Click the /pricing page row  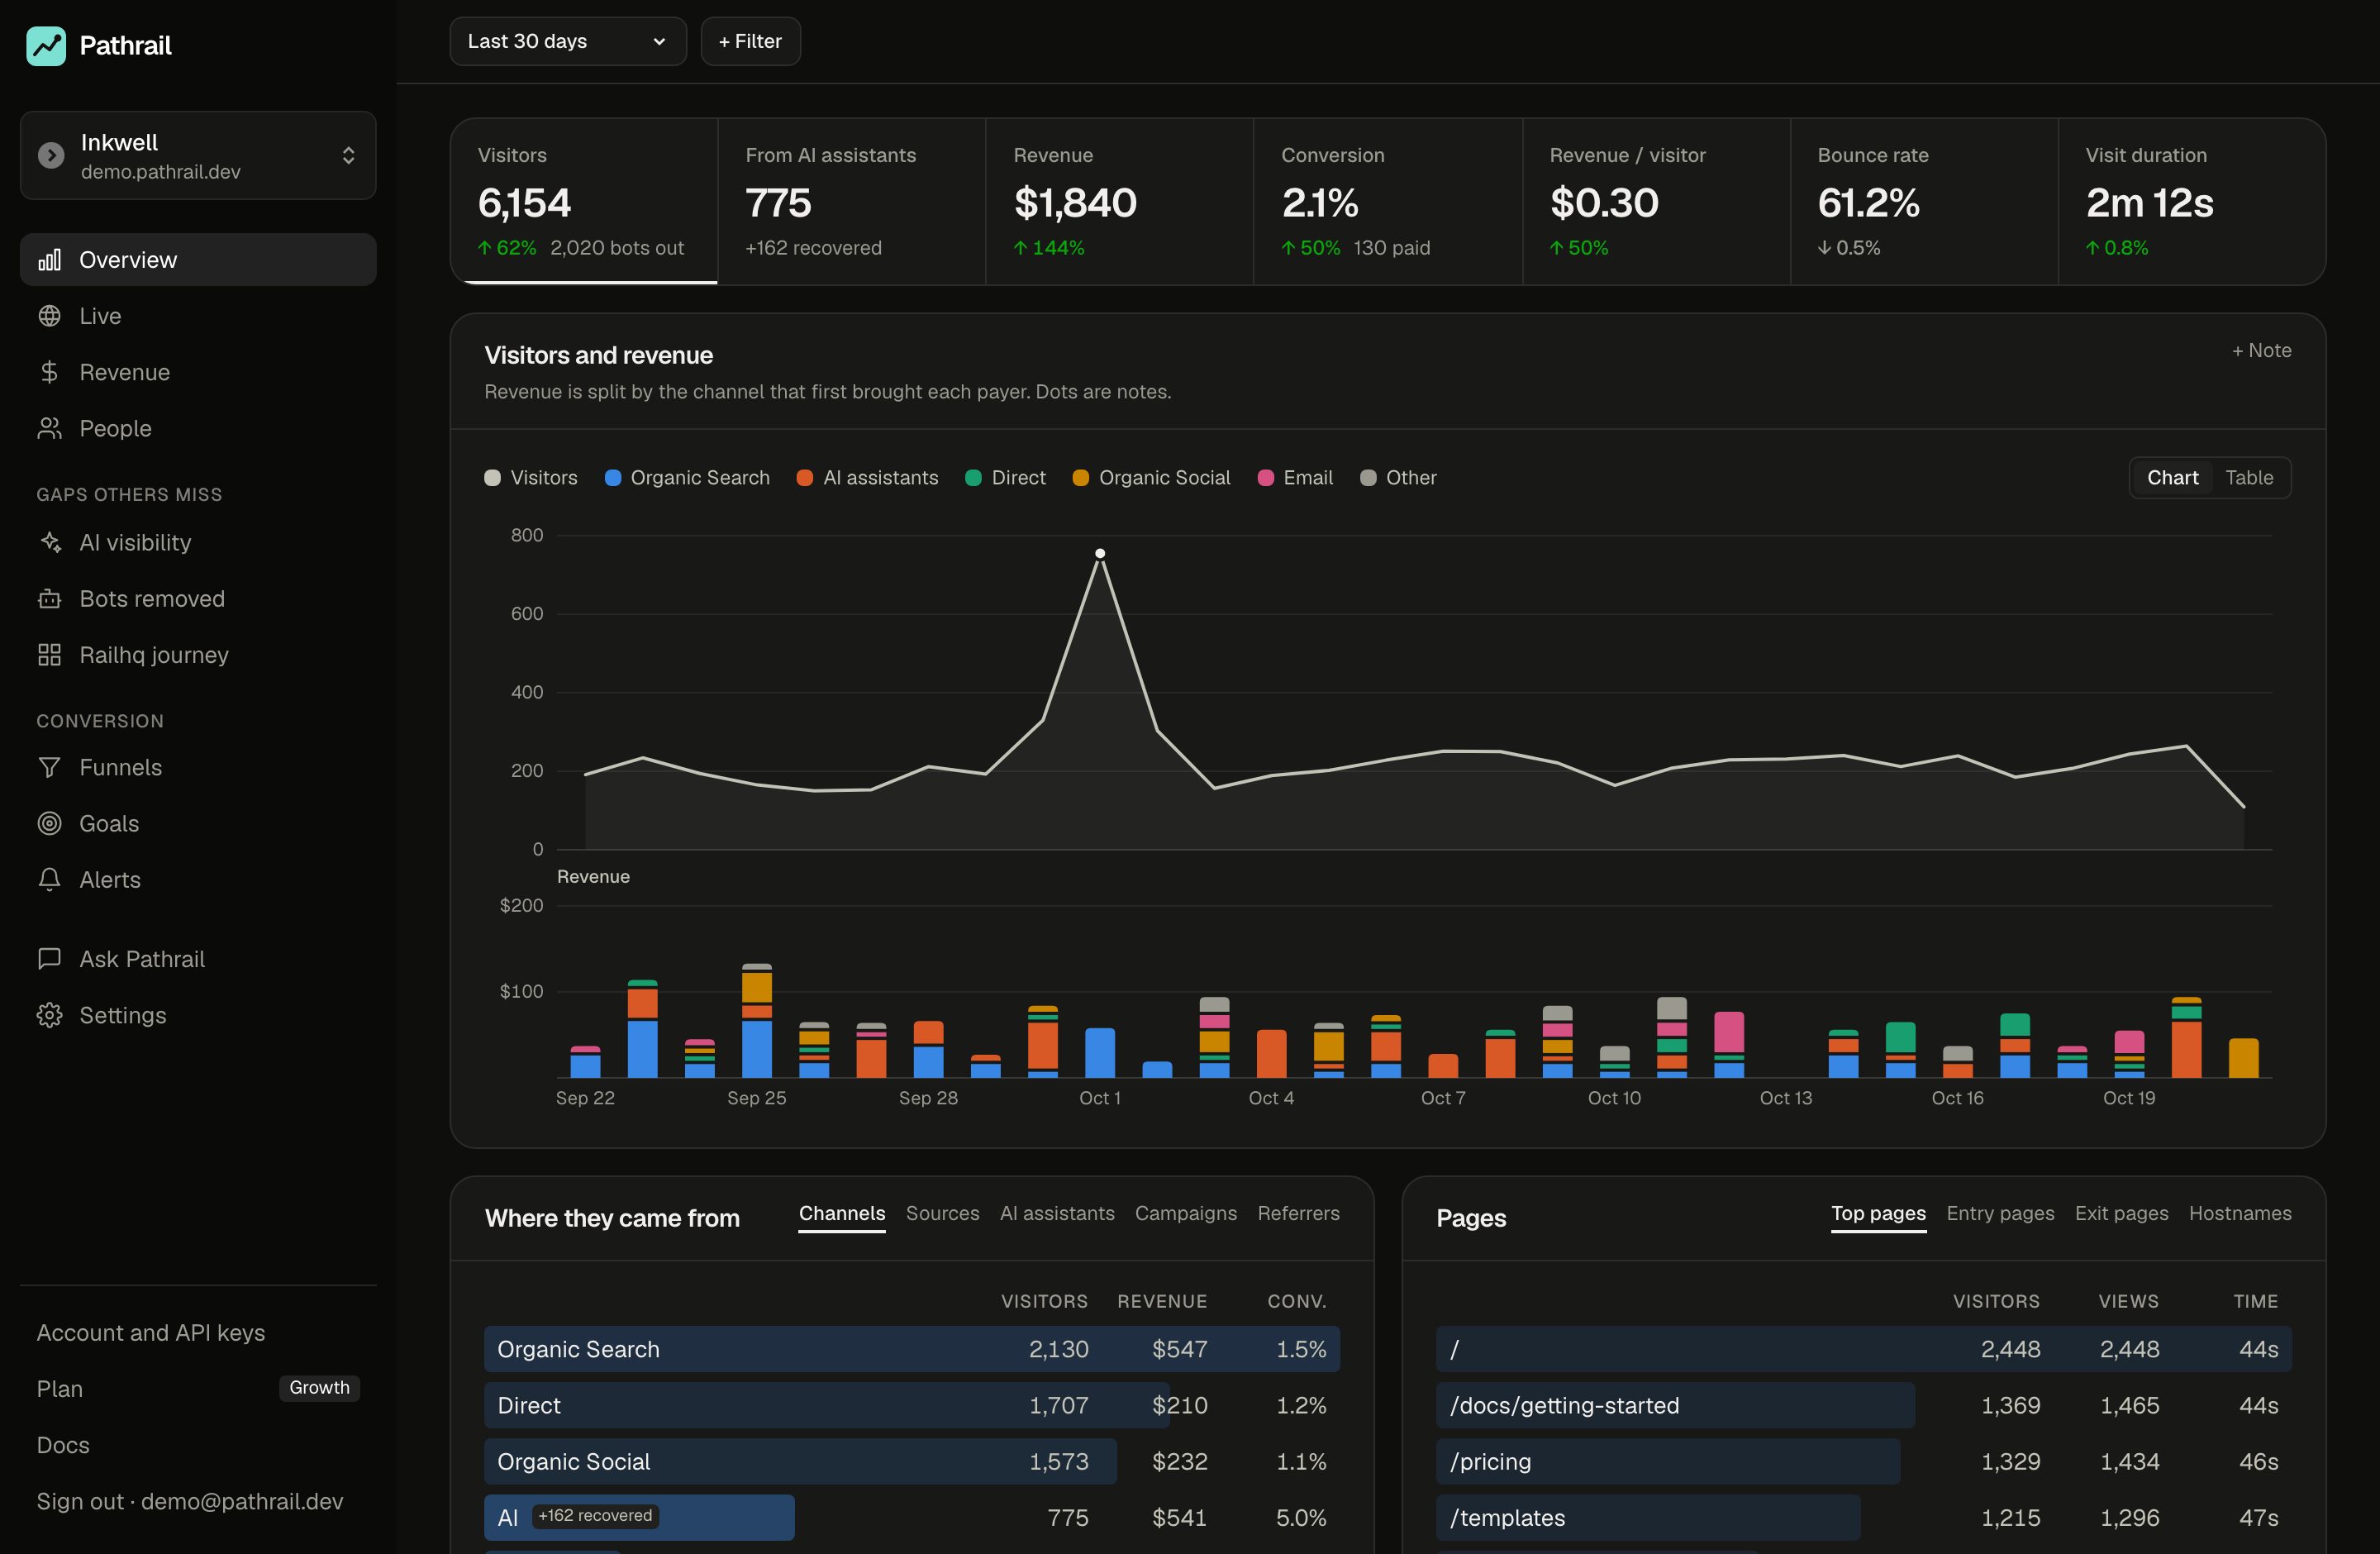(x=1864, y=1461)
